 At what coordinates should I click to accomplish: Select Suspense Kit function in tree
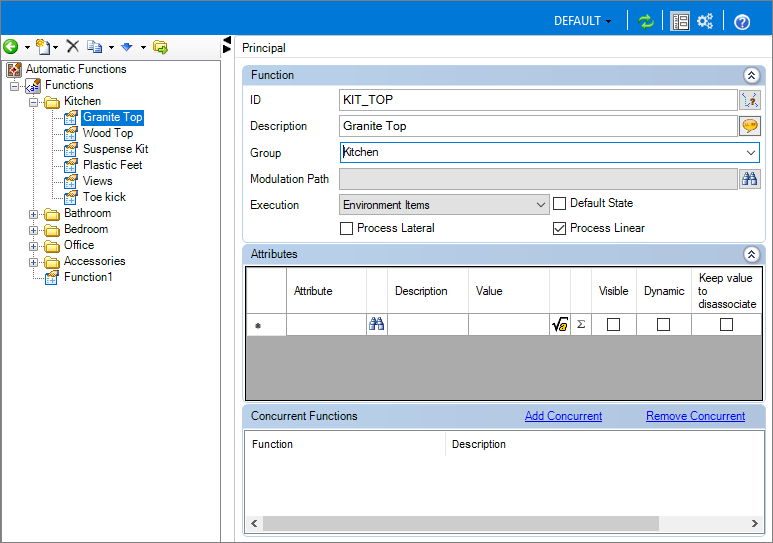tap(115, 149)
